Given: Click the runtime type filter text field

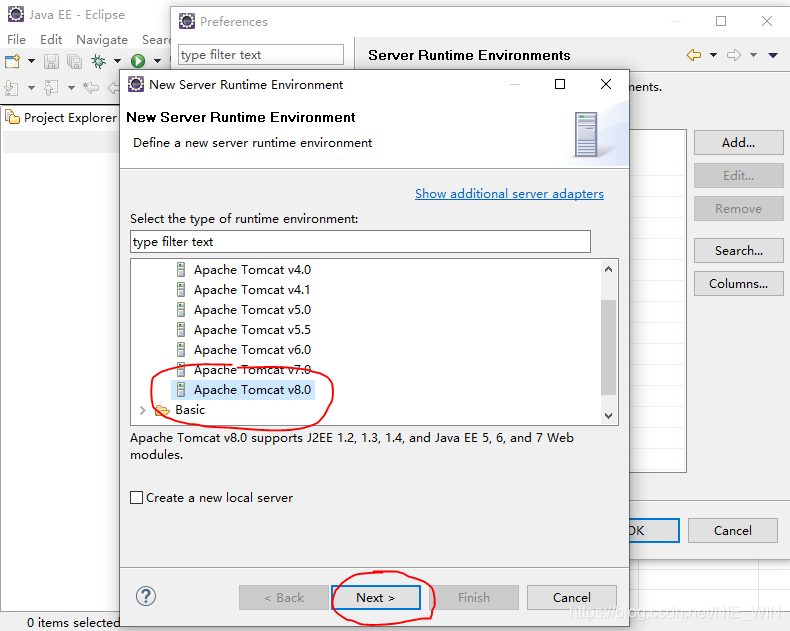Looking at the screenshot, I should tap(360, 242).
